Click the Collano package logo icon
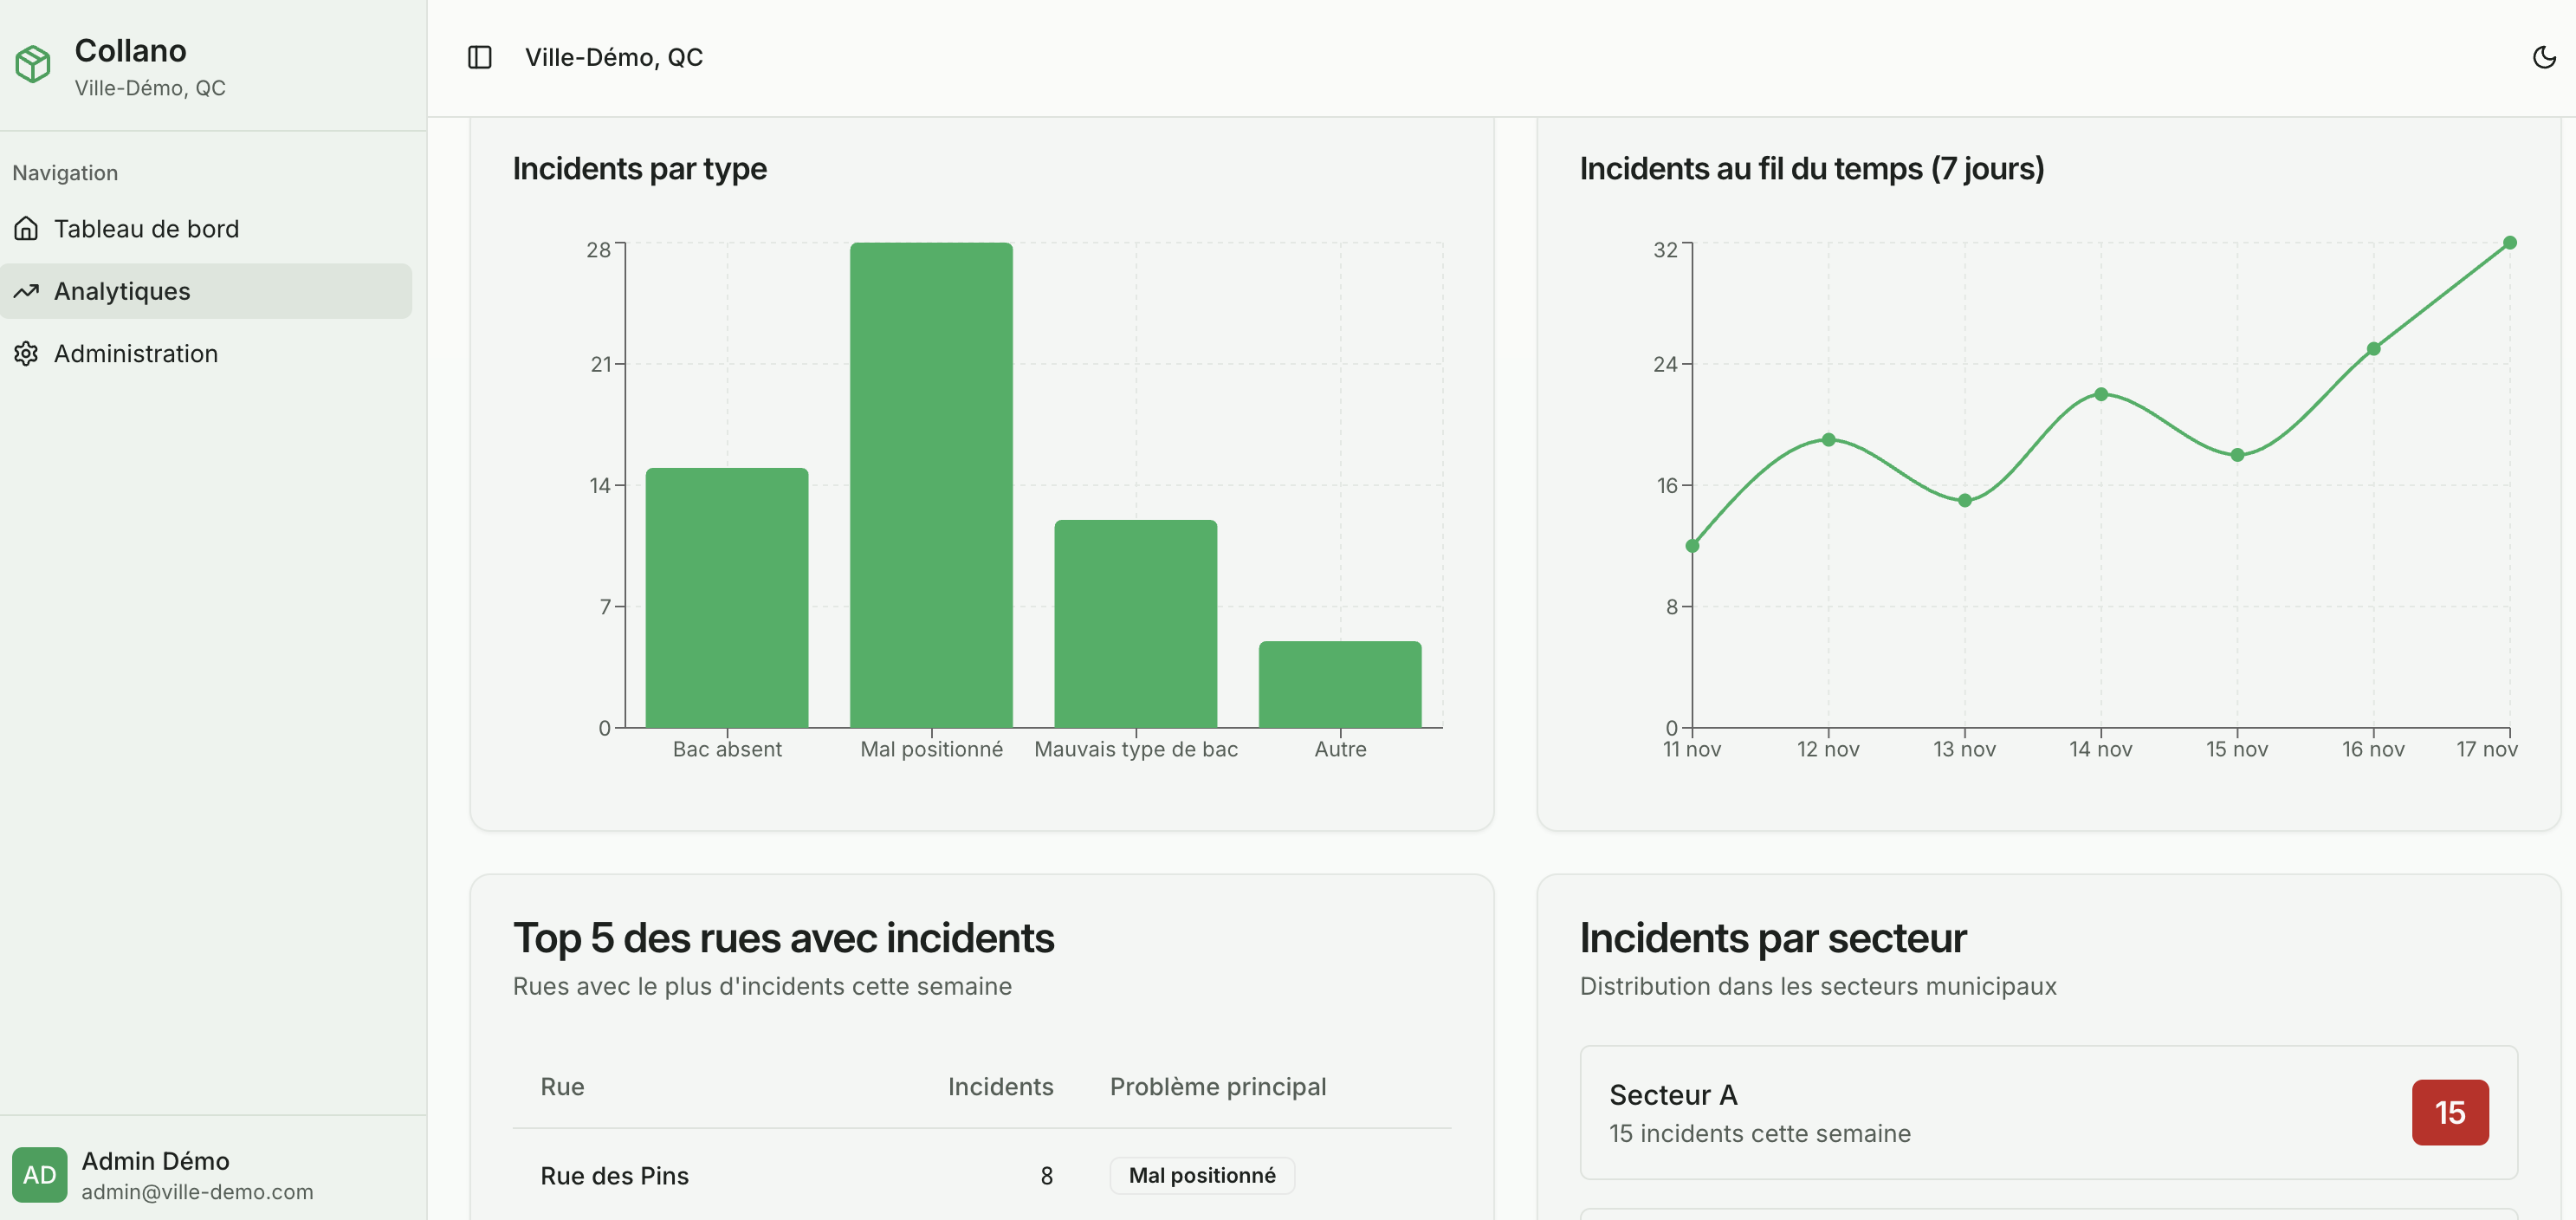2576x1220 pixels. tap(33, 64)
